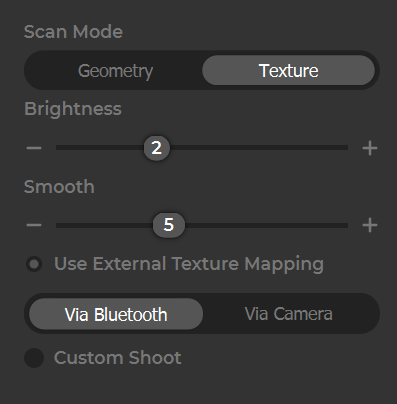Image resolution: width=397 pixels, height=404 pixels.
Task: Click the Custom Shoot label text
Action: pos(118,358)
